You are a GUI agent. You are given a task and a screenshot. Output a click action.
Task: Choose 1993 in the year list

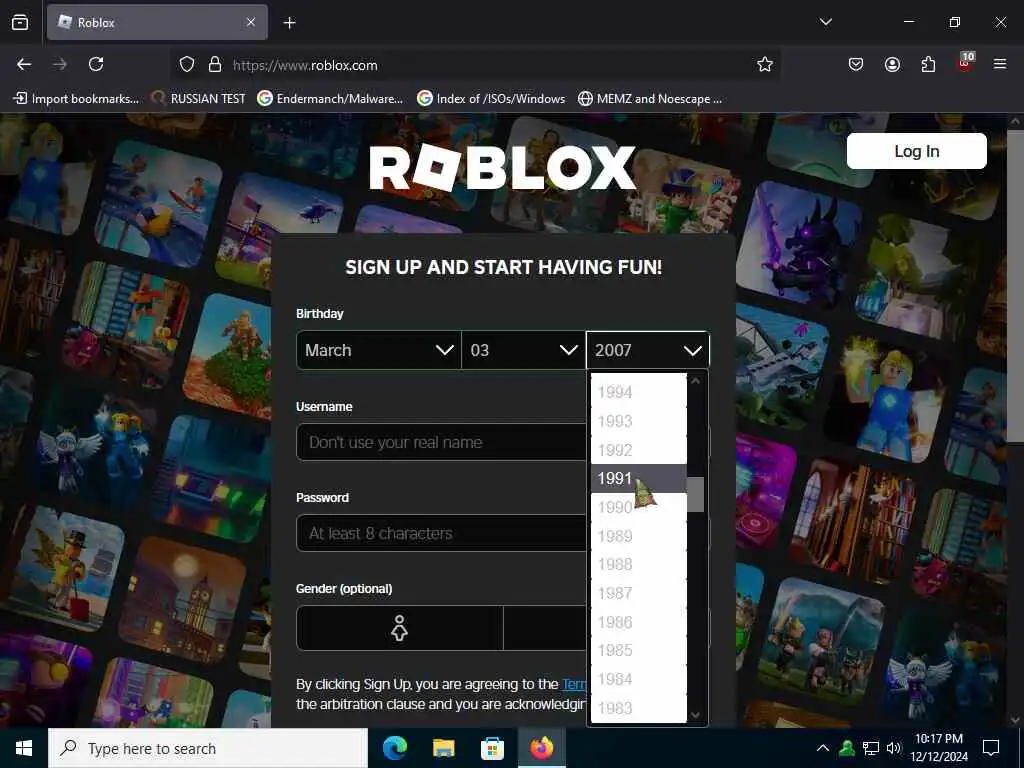[x=639, y=421]
